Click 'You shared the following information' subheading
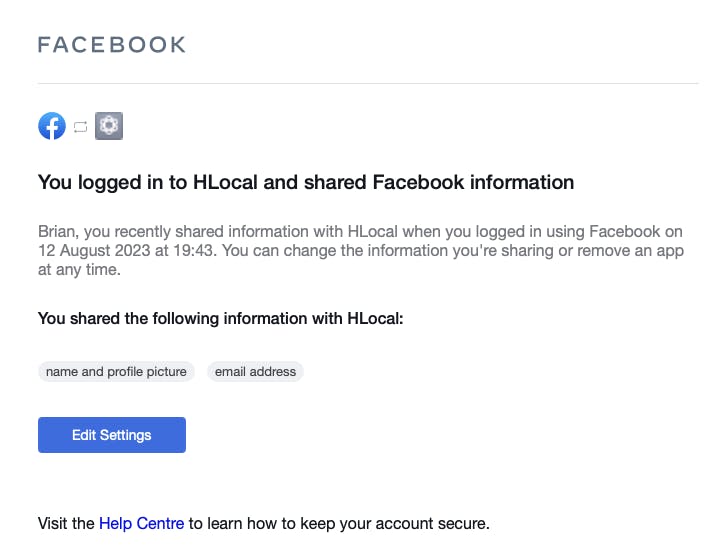717x551 pixels. click(x=180, y=319)
